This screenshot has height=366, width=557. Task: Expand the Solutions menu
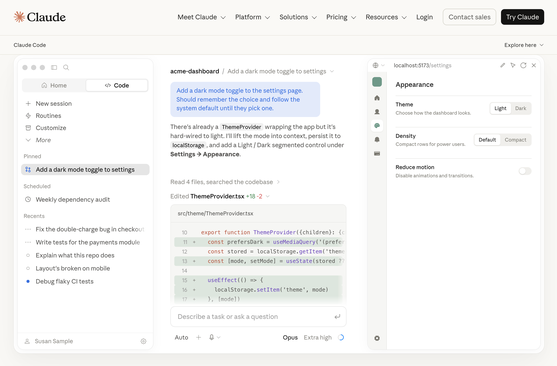298,17
